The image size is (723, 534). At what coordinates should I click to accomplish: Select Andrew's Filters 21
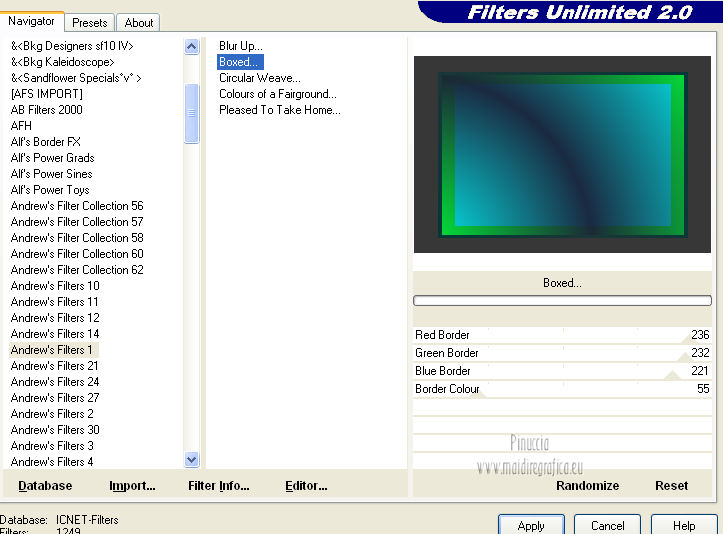click(x=55, y=366)
